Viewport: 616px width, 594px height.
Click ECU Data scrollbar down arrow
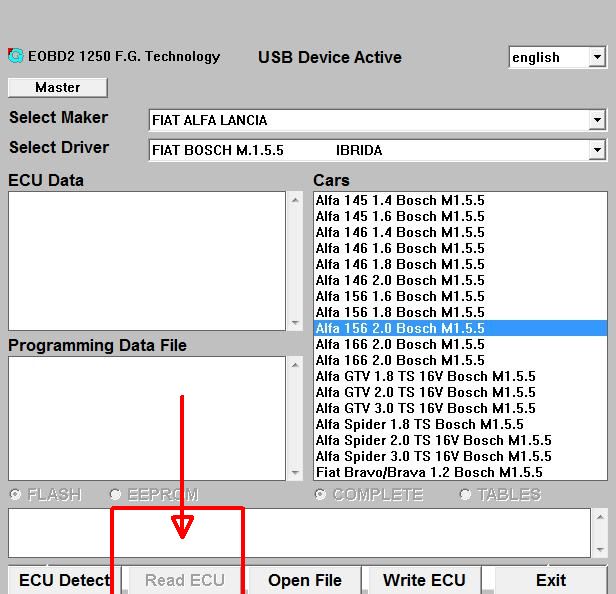click(x=295, y=323)
